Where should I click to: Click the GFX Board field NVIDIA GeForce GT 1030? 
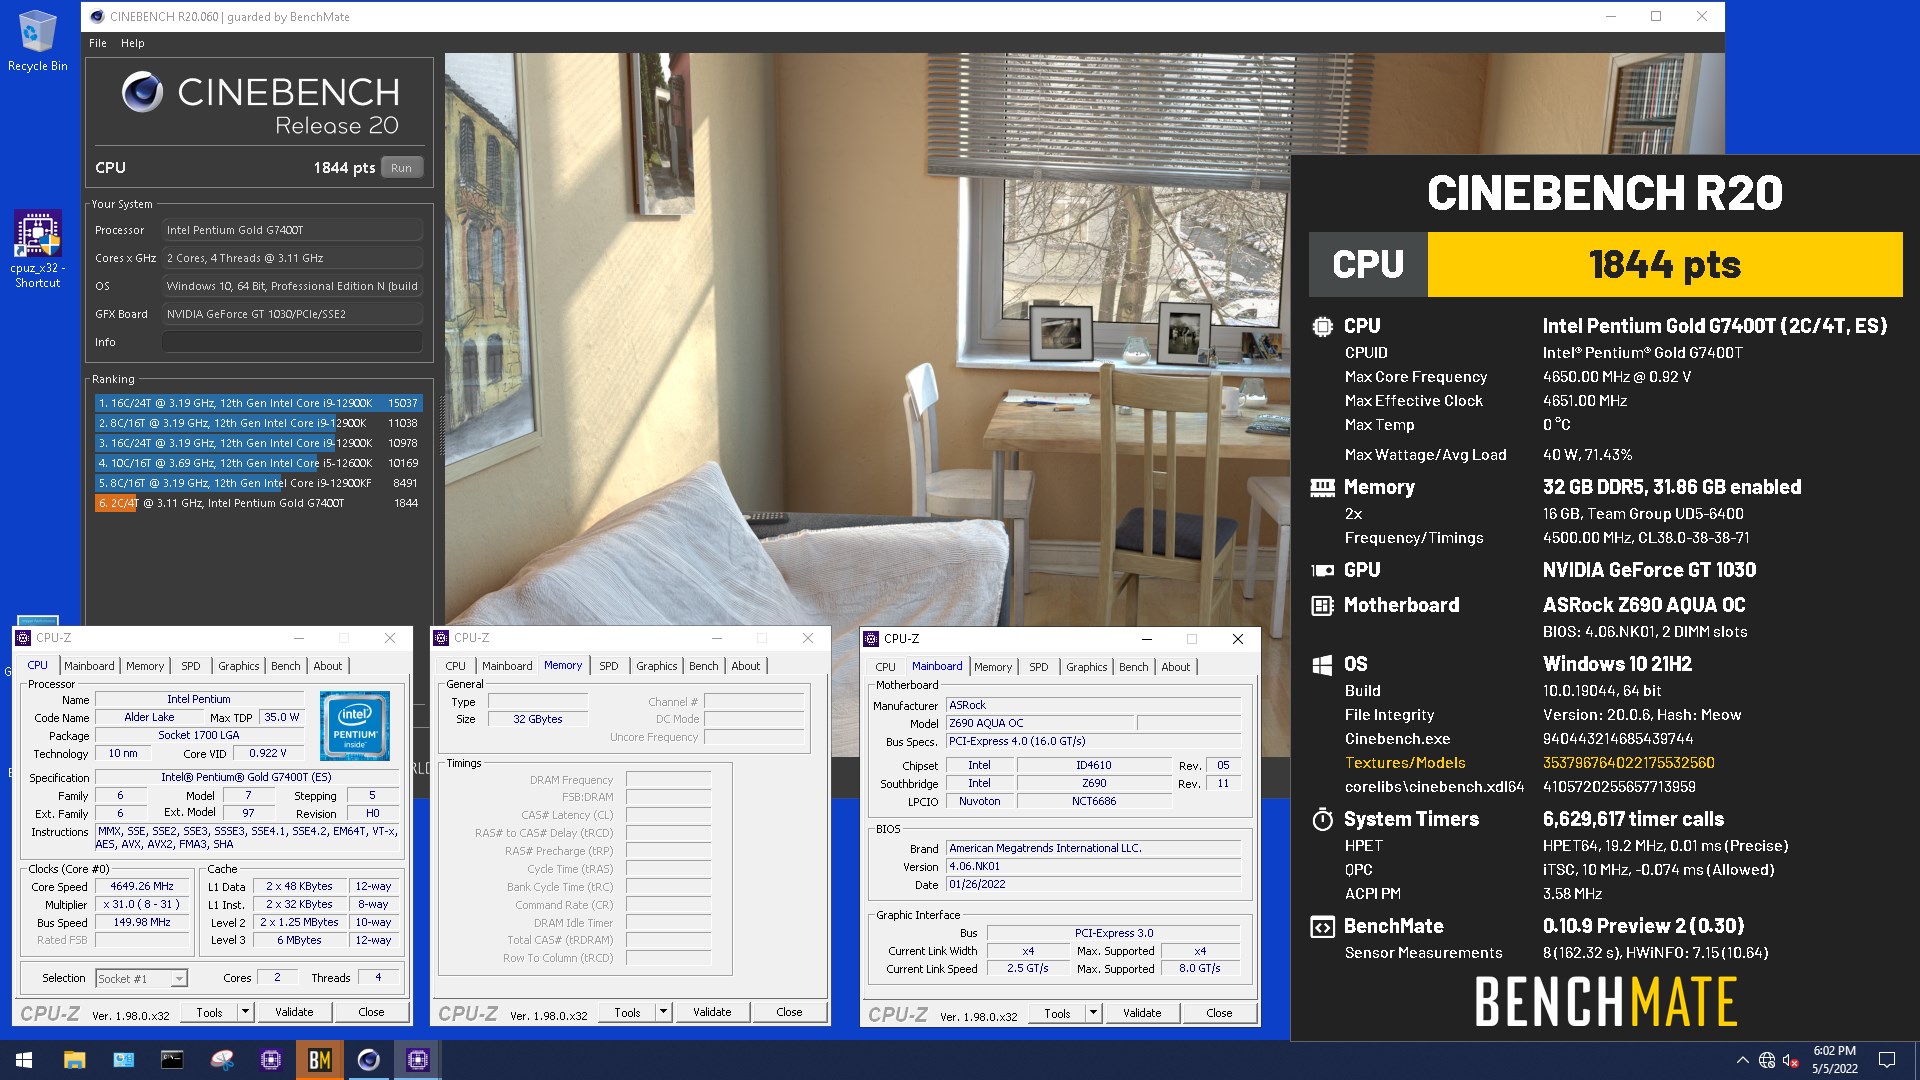click(x=292, y=314)
